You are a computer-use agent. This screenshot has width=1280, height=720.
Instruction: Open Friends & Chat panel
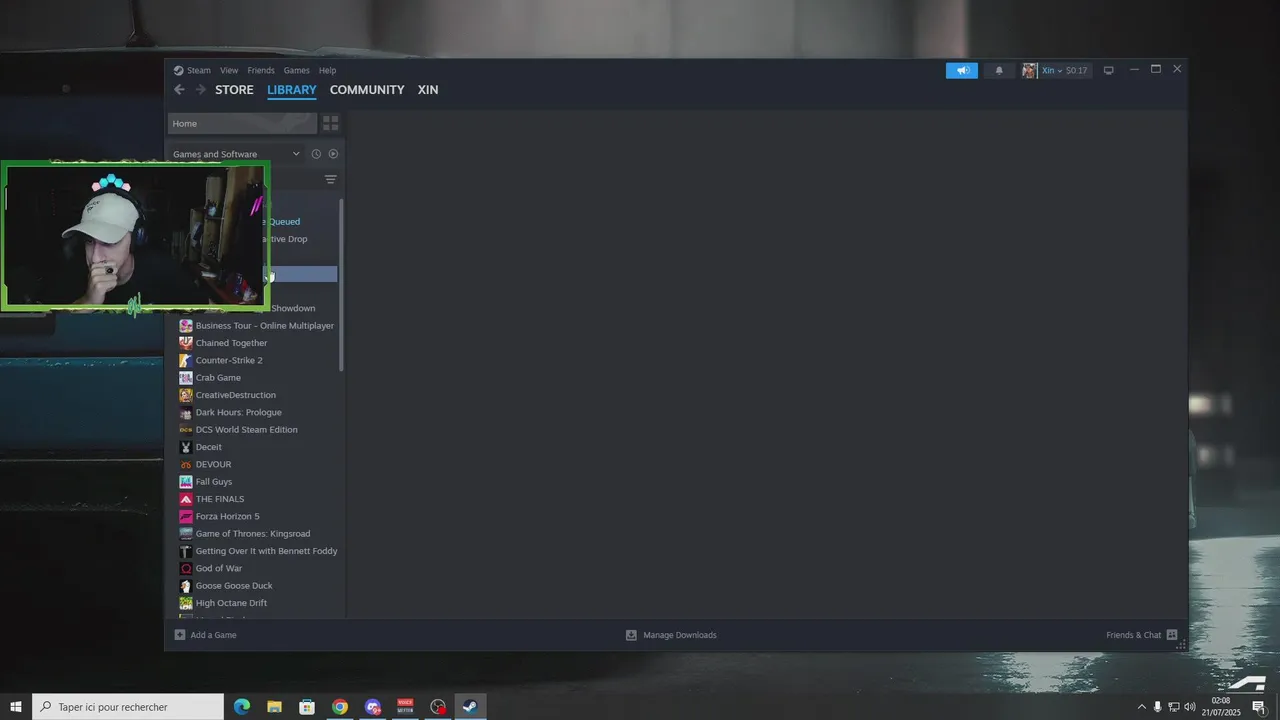1141,635
